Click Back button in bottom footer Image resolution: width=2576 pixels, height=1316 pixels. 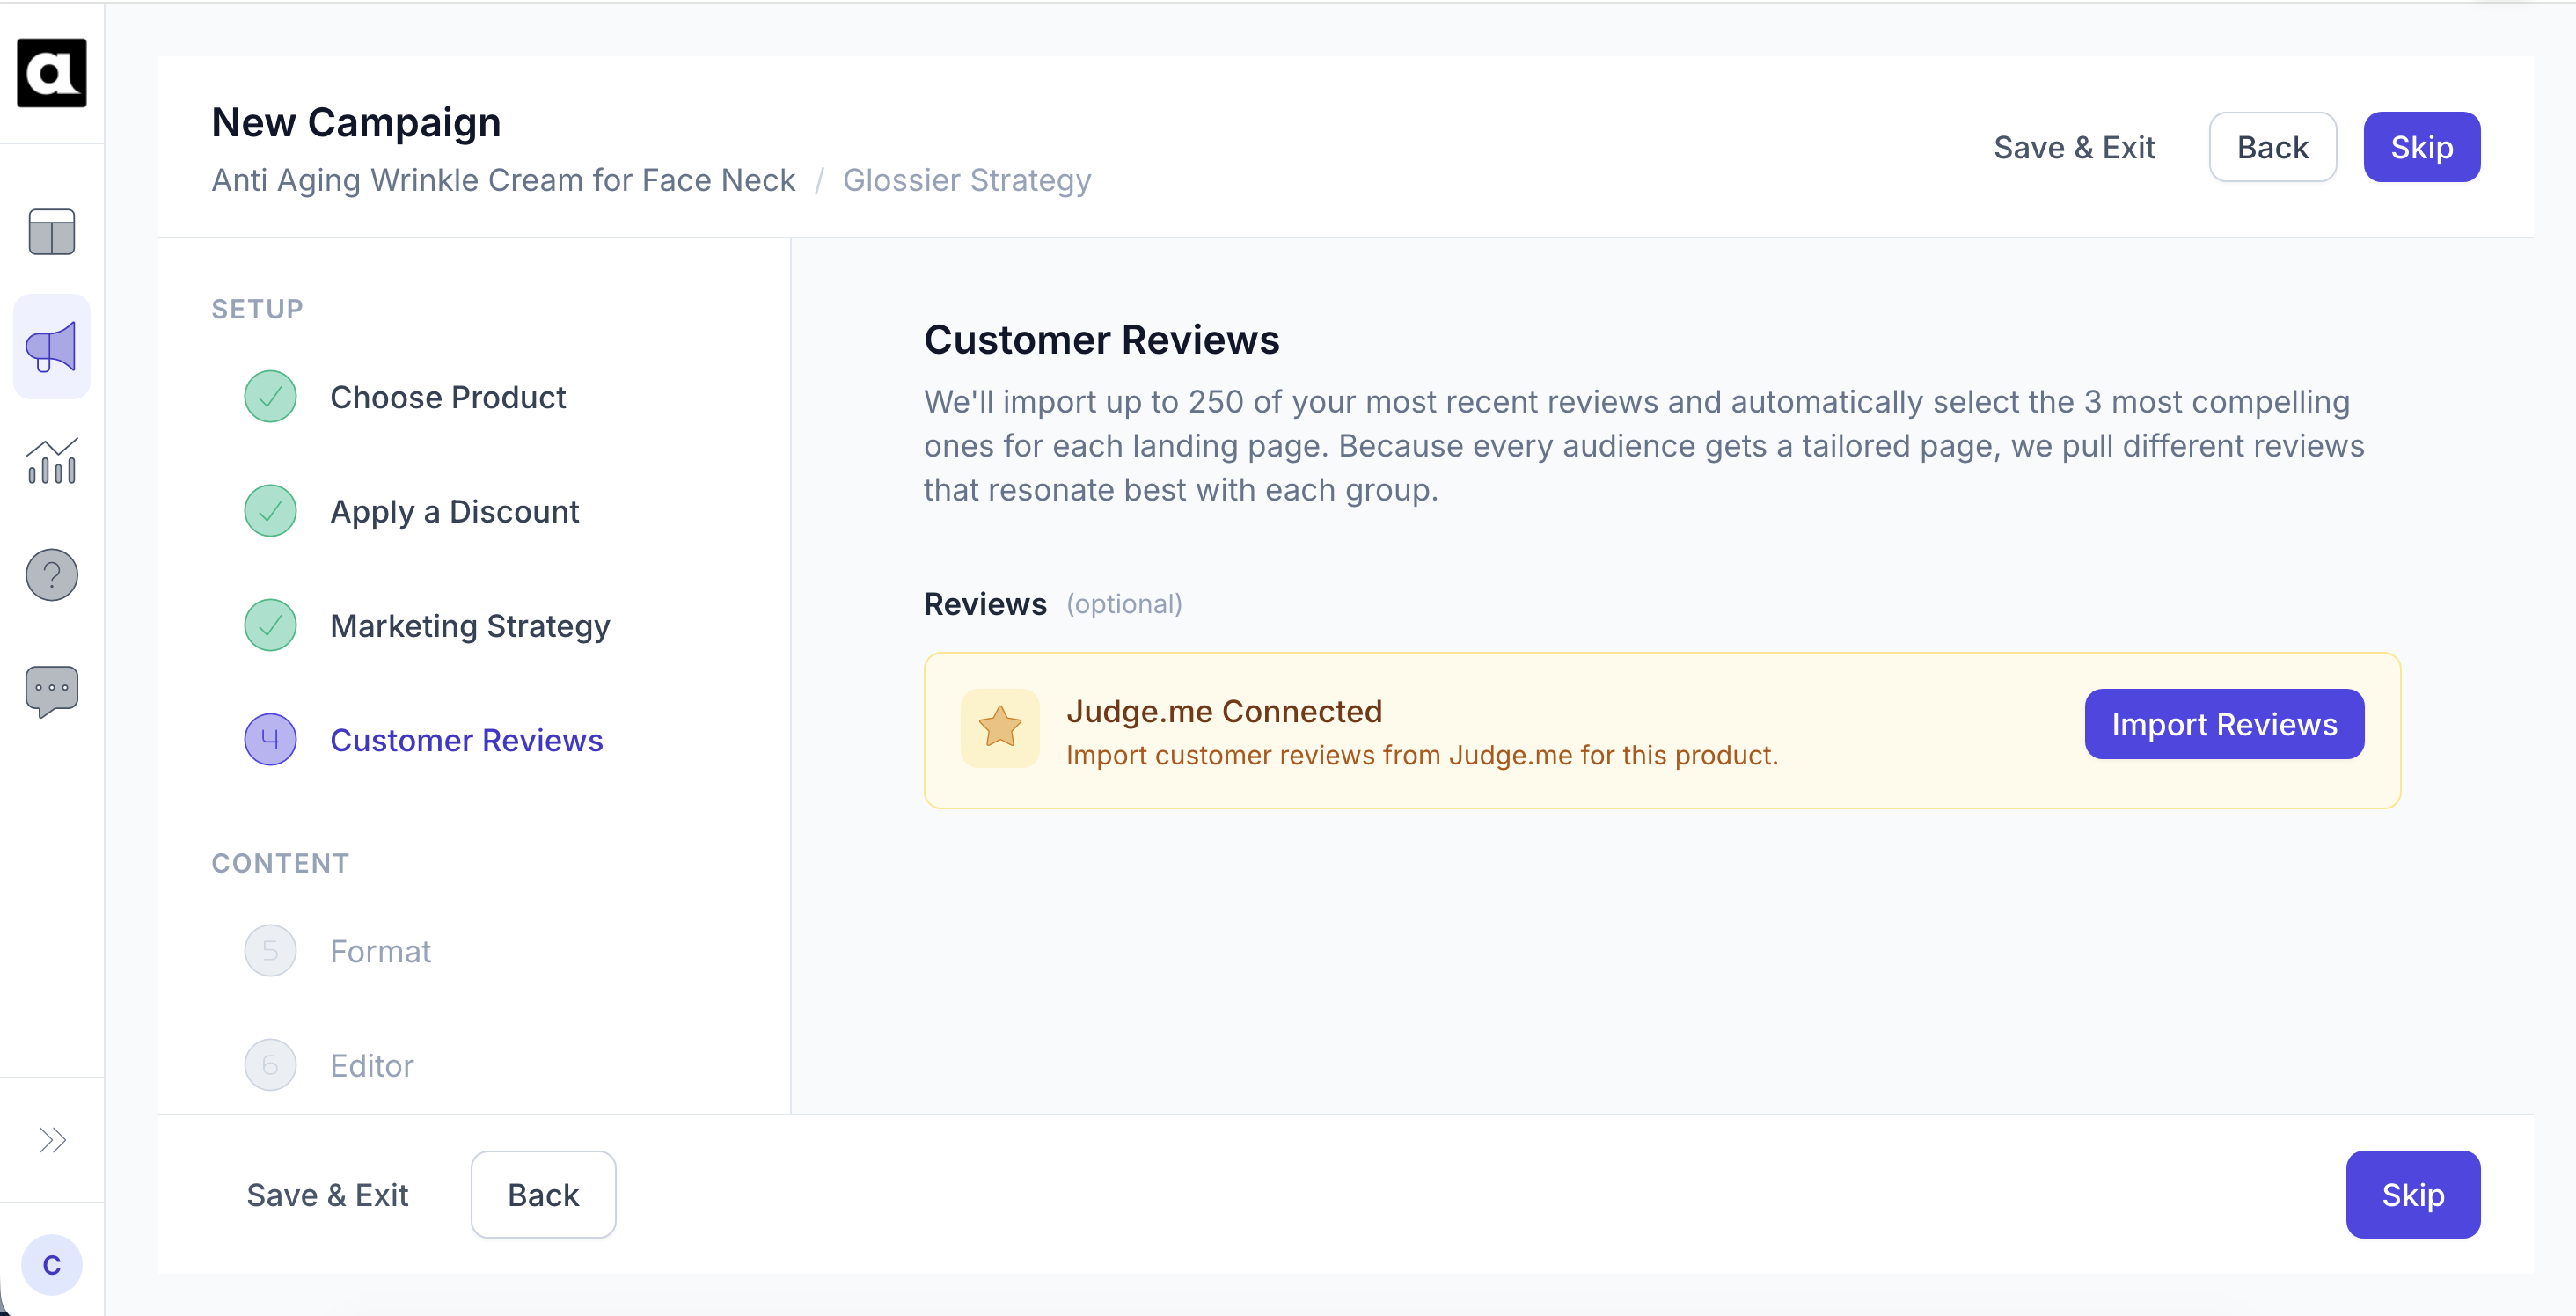pos(543,1194)
